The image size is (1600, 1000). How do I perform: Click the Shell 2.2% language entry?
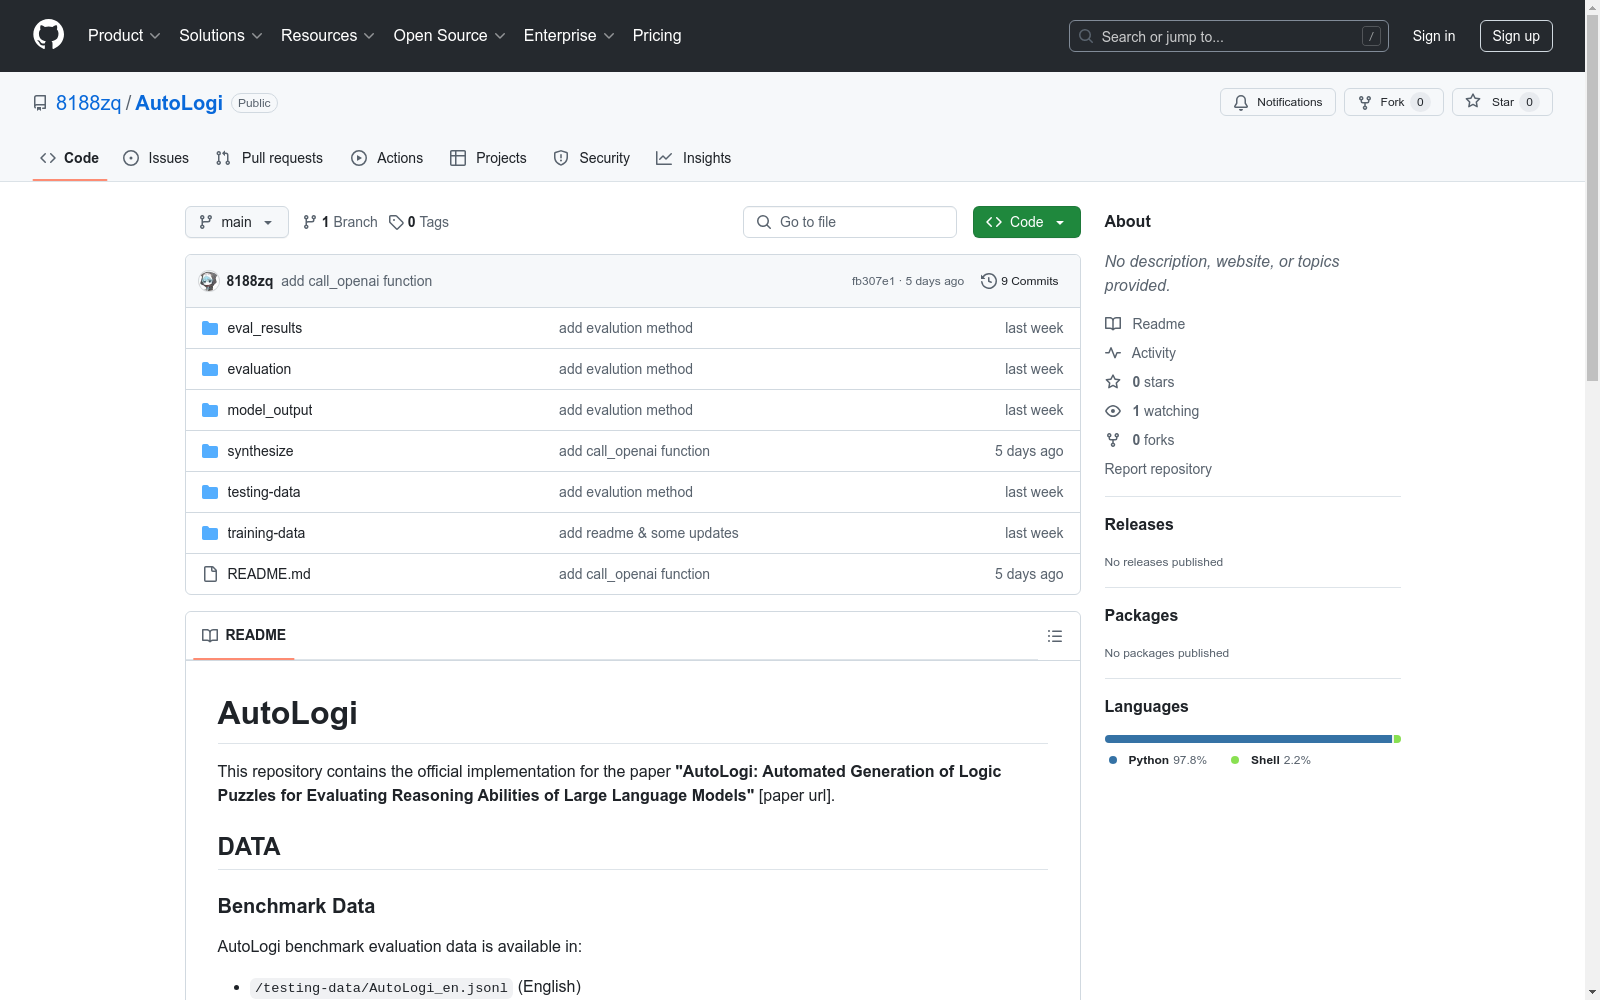pyautogui.click(x=1271, y=760)
